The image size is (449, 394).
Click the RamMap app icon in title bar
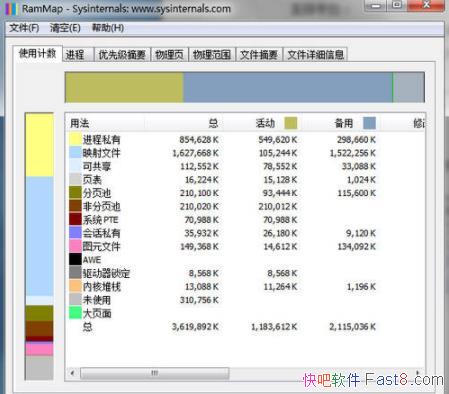[11, 8]
